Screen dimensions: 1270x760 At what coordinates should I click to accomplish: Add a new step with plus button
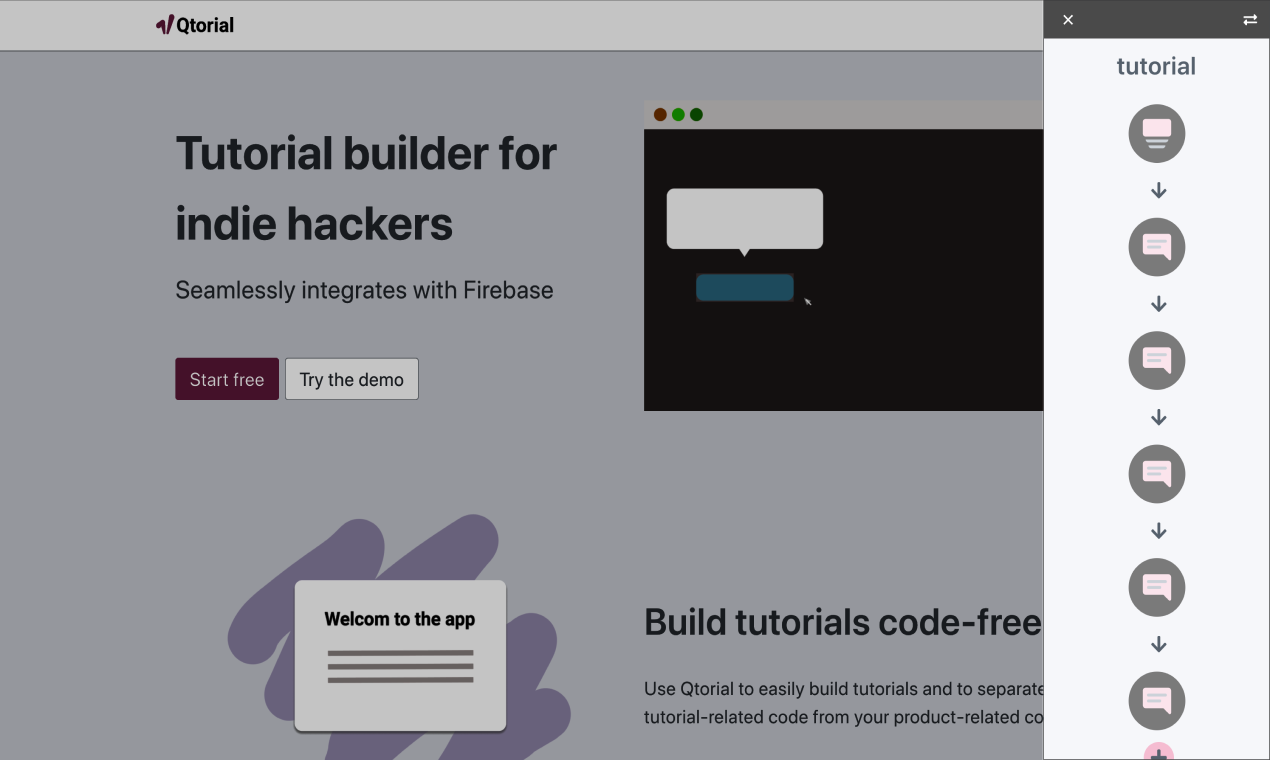click(1158, 751)
